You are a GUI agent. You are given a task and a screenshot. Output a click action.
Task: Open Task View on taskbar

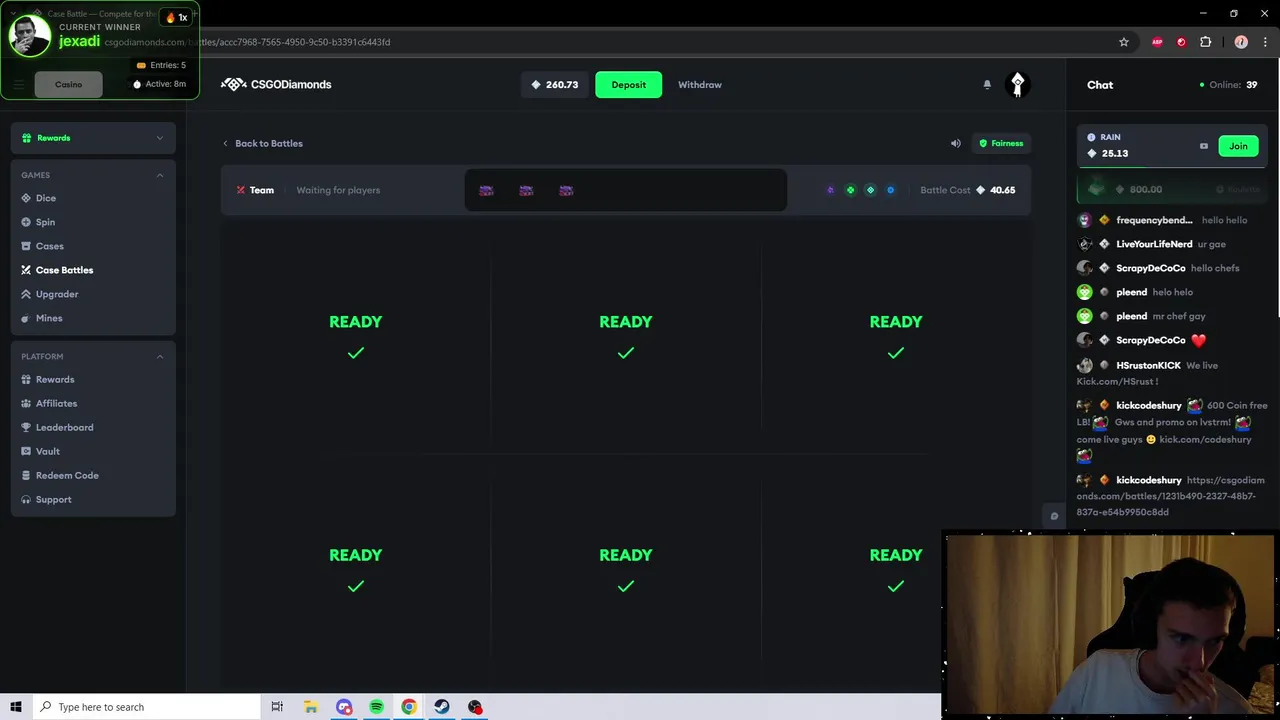click(277, 707)
